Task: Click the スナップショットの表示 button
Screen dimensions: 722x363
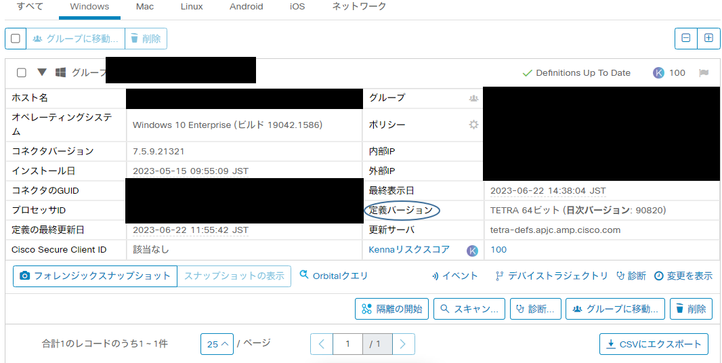Action: pos(234,276)
